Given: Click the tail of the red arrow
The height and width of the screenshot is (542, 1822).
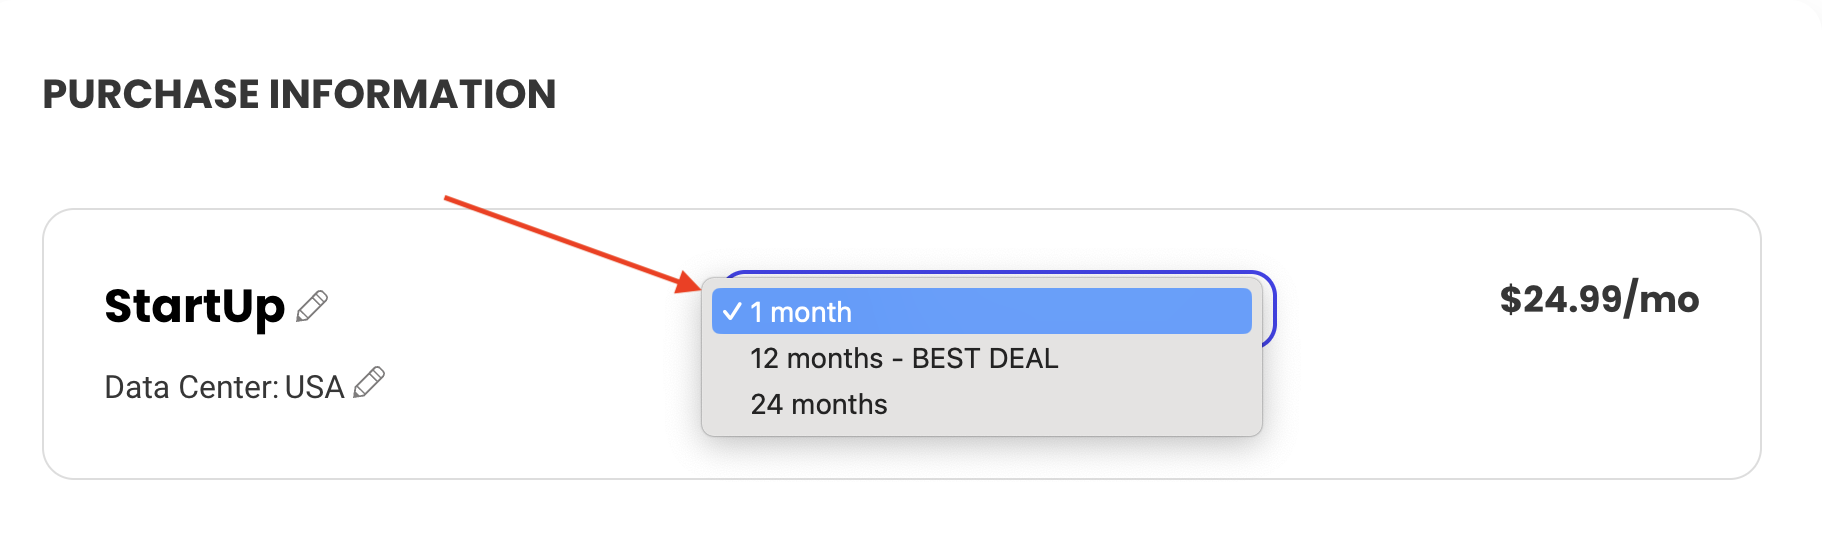Looking at the screenshot, I should pyautogui.click(x=448, y=198).
